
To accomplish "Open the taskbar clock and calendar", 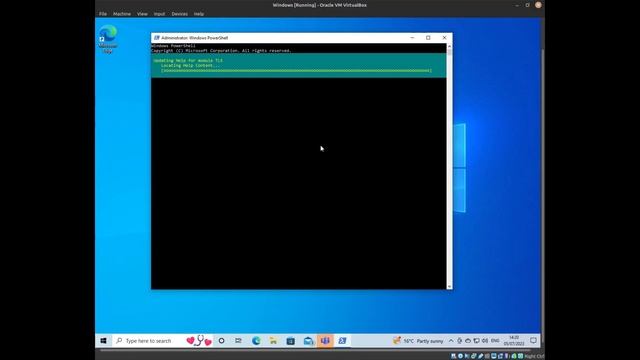I will click(514, 340).
